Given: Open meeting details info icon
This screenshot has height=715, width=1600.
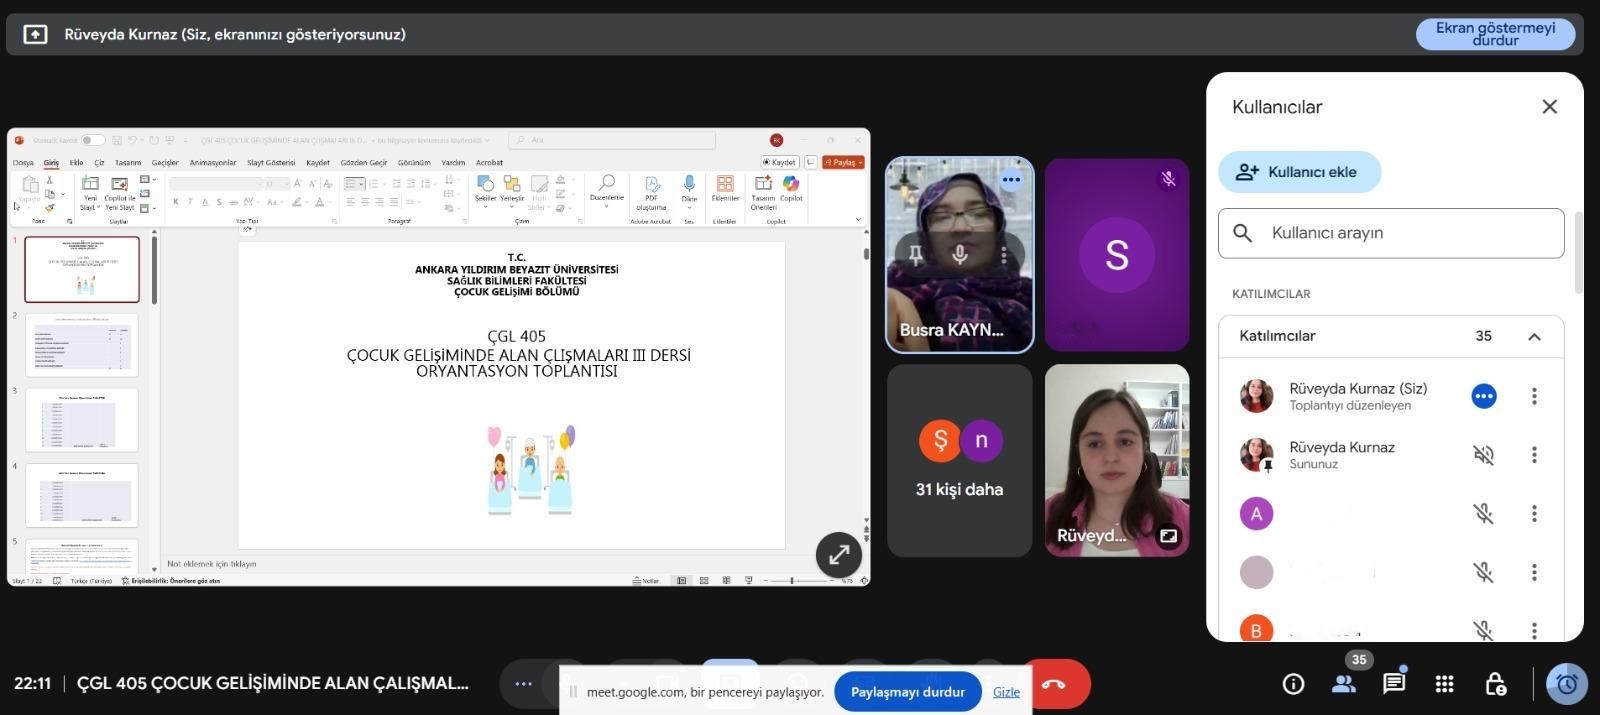Looking at the screenshot, I should tap(1293, 684).
